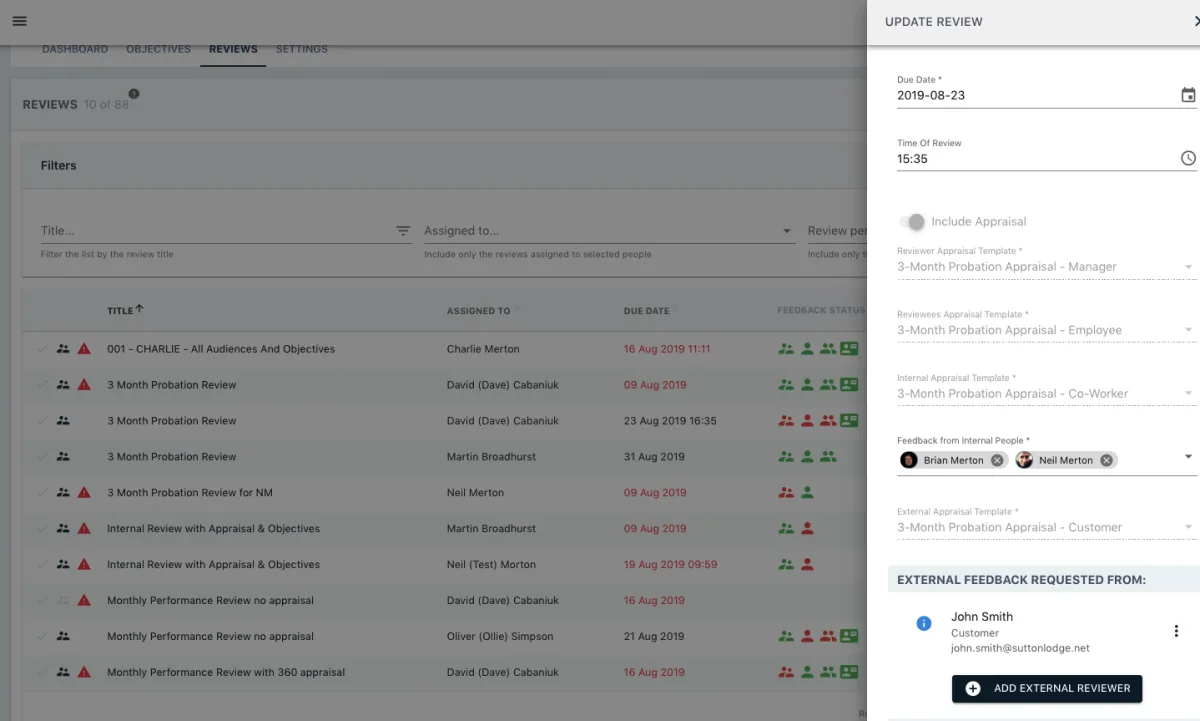Screen dimensions: 1200x721
Task: Tick checkmark on Oliver (Ollie) Simpson row
Action: point(41,637)
